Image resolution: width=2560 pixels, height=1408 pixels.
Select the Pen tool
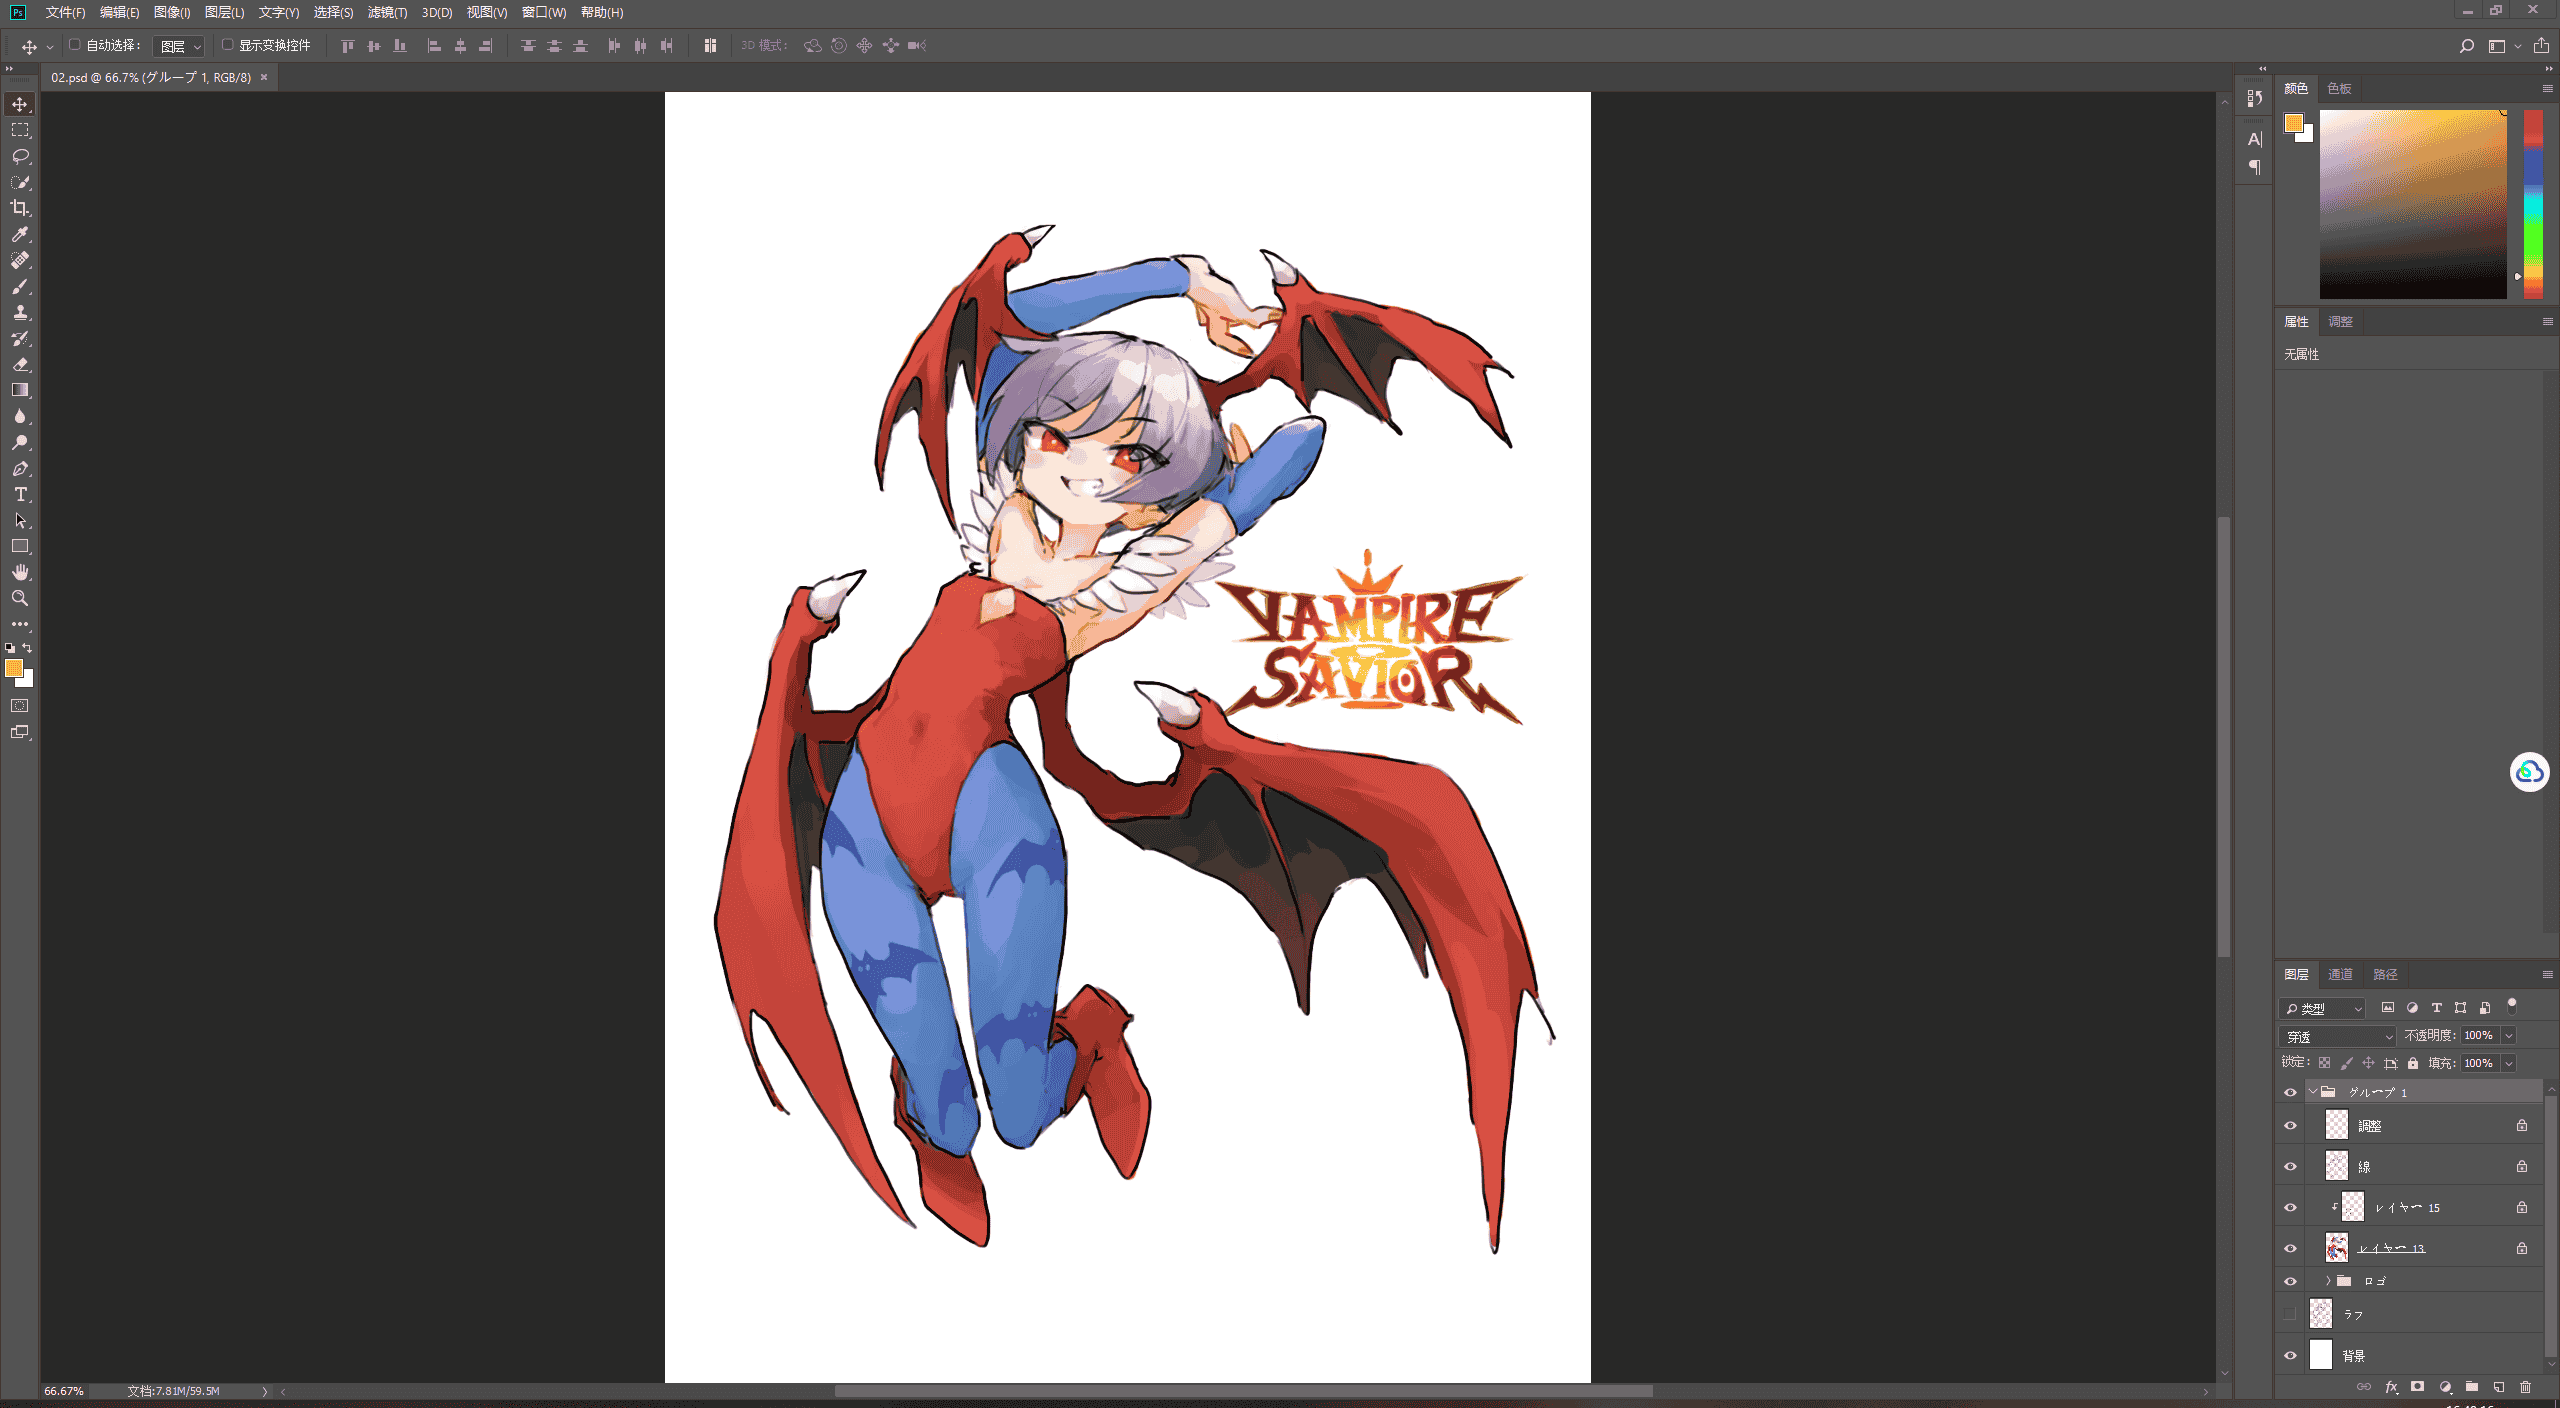pyautogui.click(x=20, y=468)
